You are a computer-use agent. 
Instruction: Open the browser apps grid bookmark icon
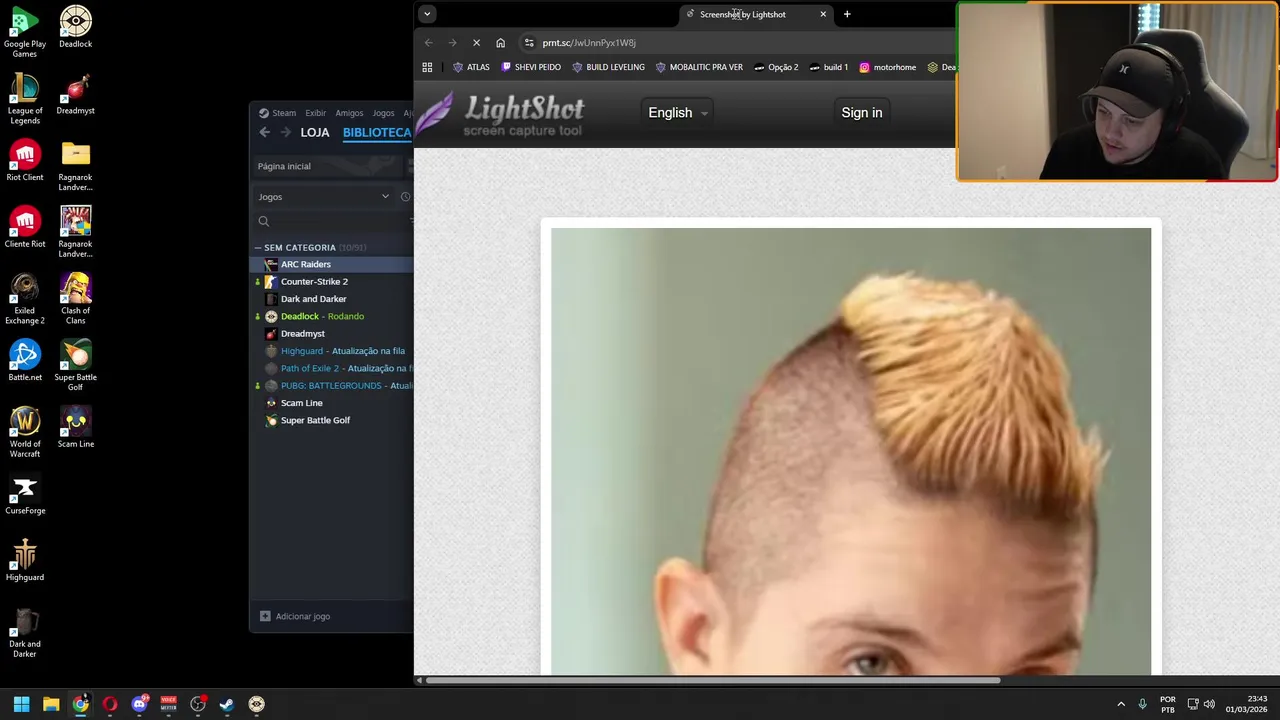pyautogui.click(x=427, y=67)
